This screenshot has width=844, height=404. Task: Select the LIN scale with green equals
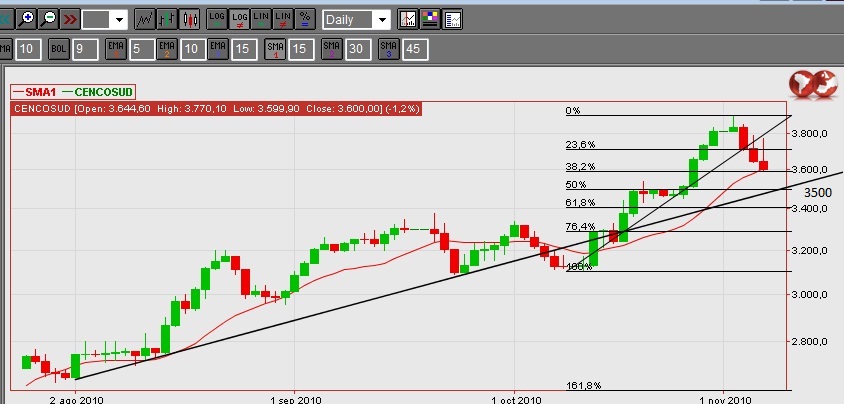click(261, 20)
